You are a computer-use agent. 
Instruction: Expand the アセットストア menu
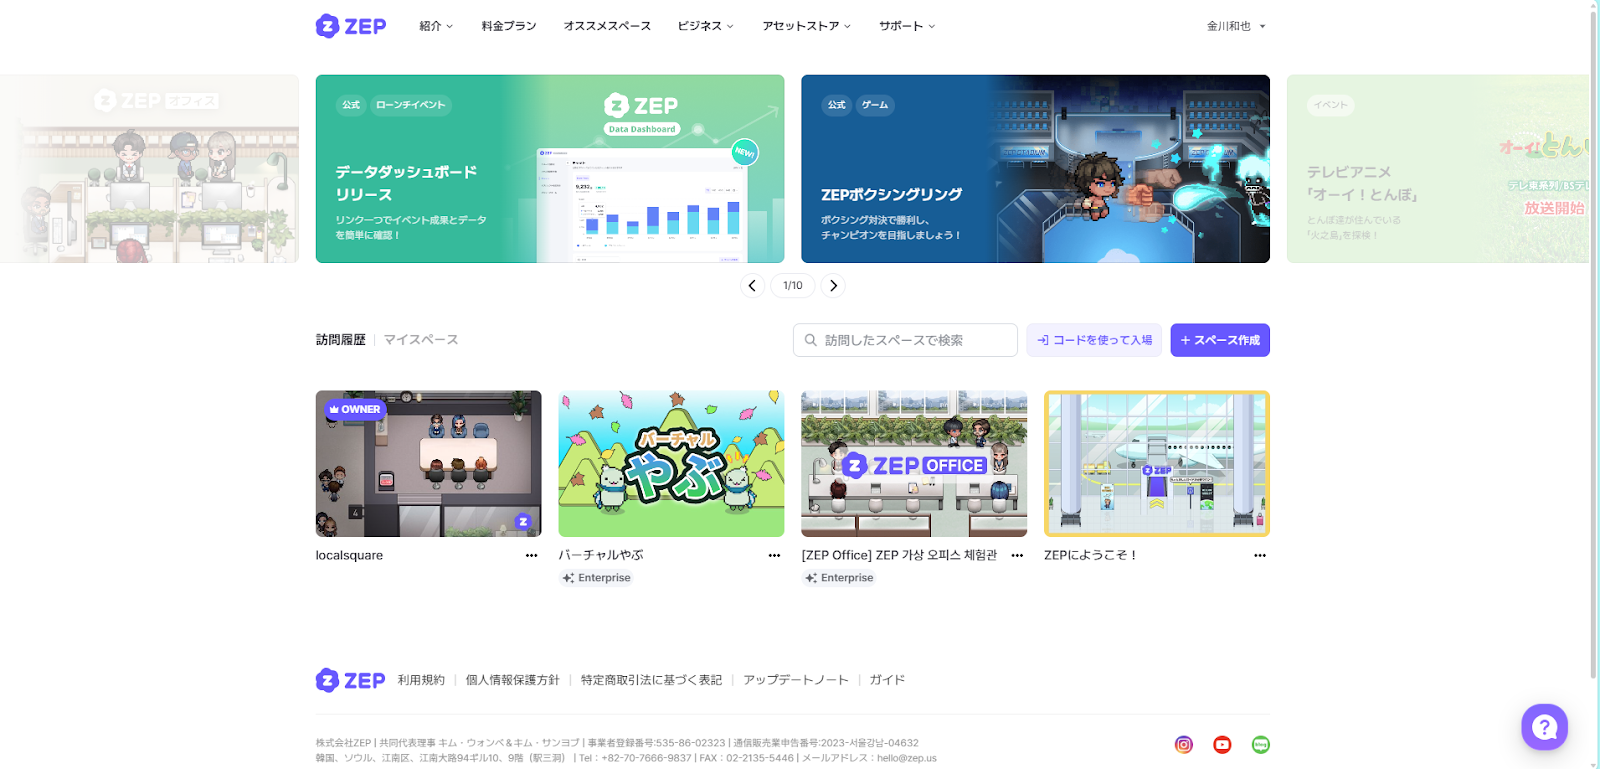(806, 26)
